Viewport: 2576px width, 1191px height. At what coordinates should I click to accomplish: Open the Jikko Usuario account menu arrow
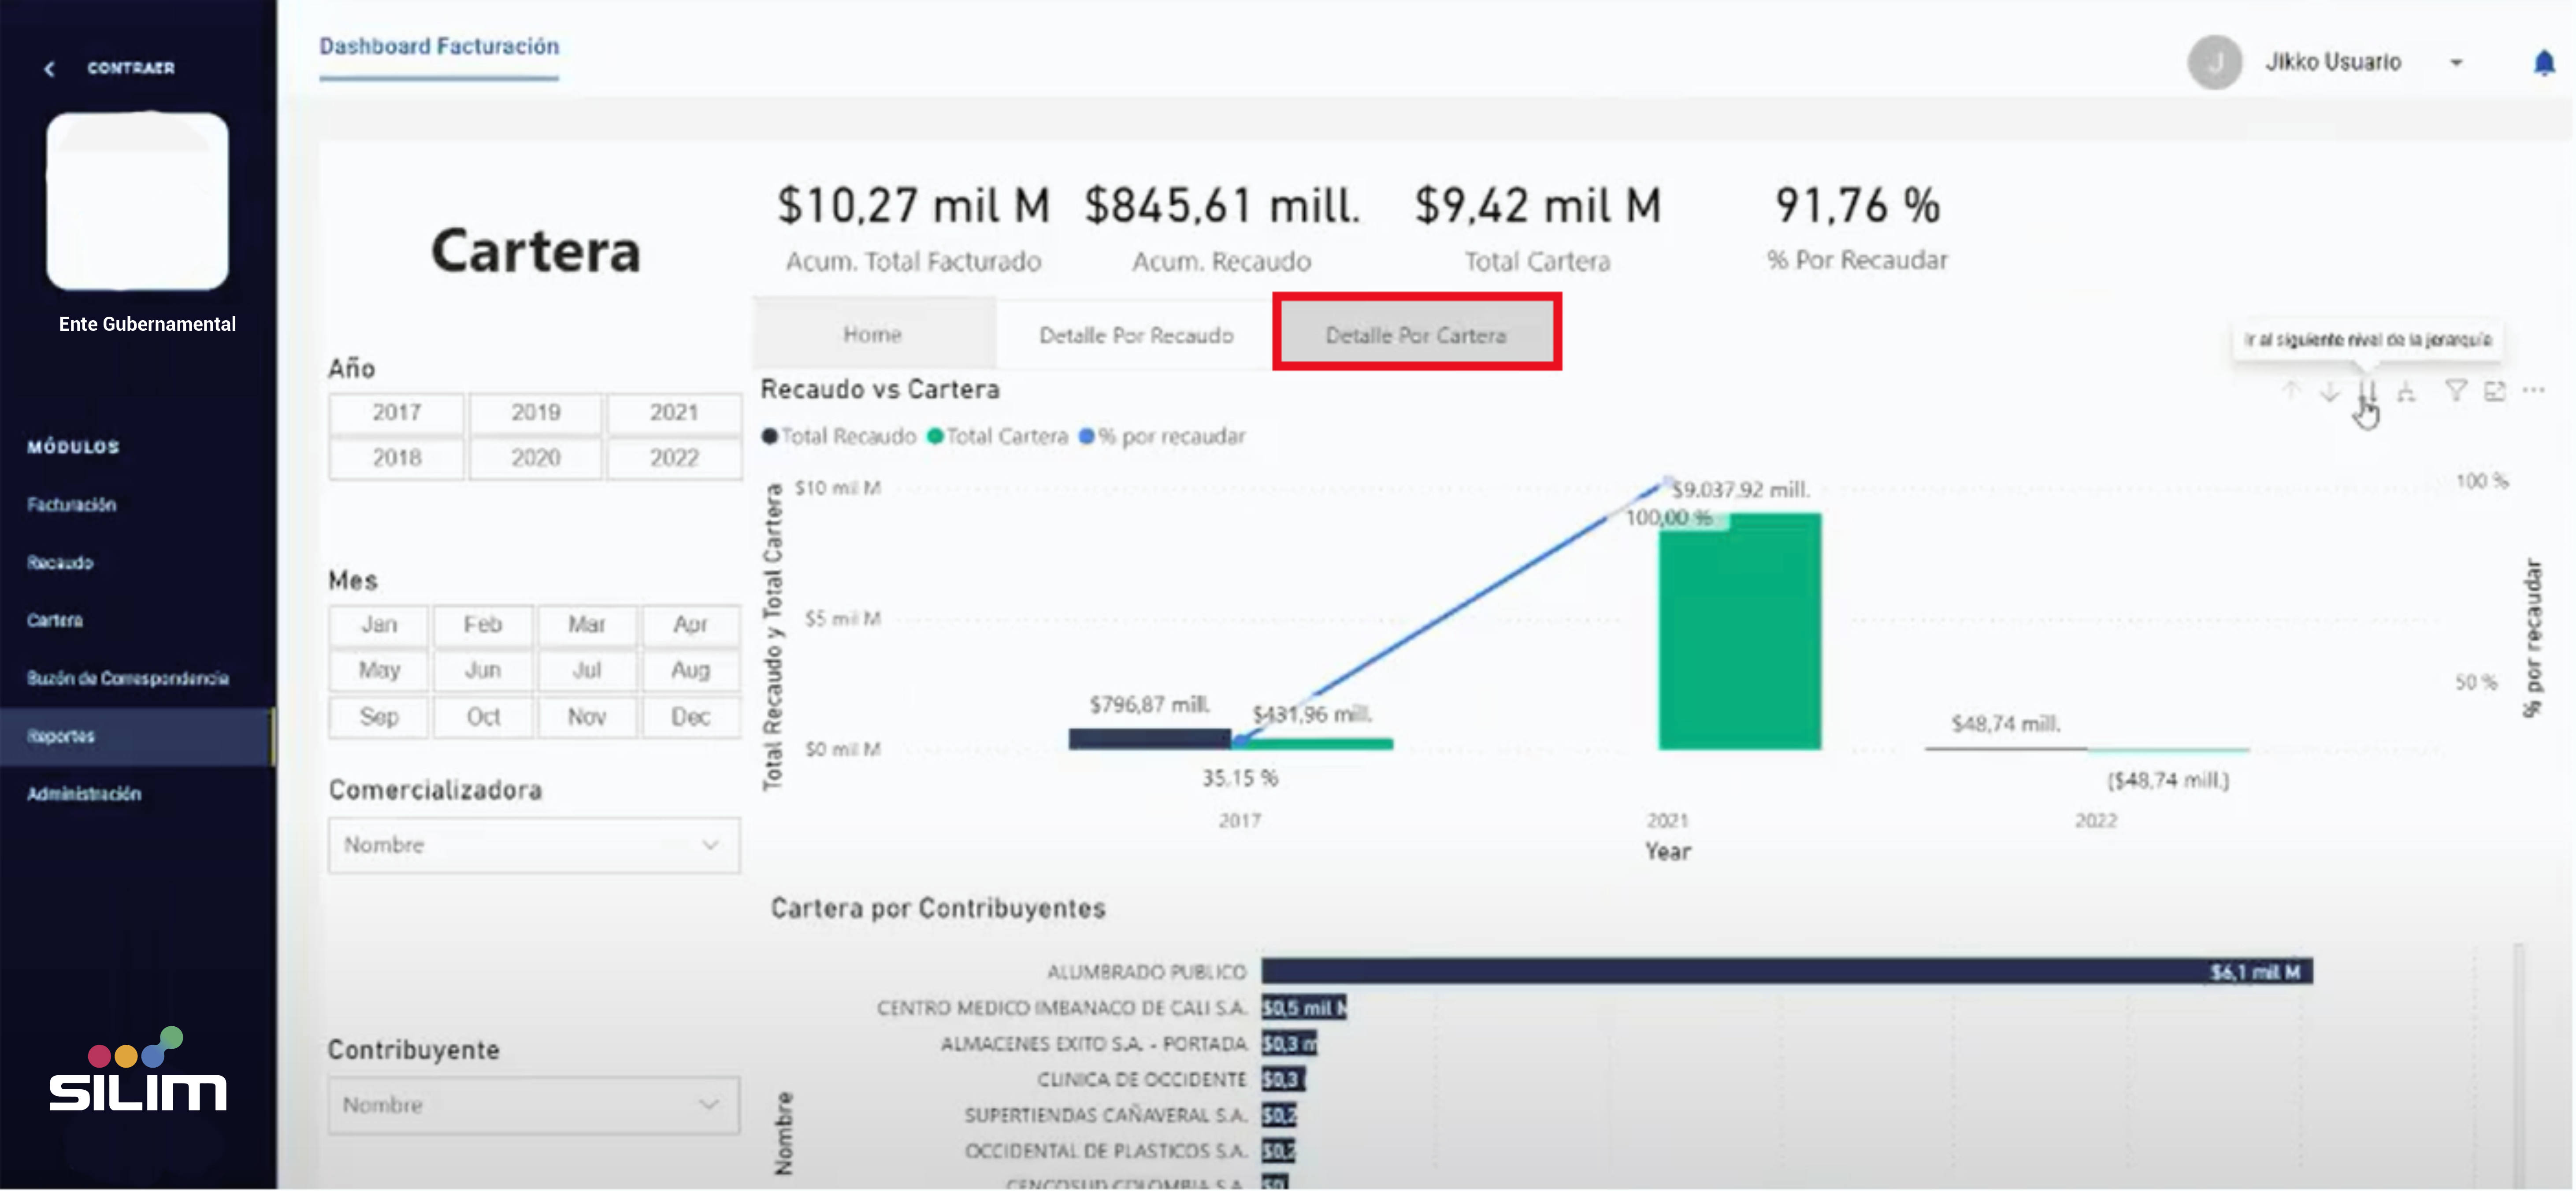2456,63
